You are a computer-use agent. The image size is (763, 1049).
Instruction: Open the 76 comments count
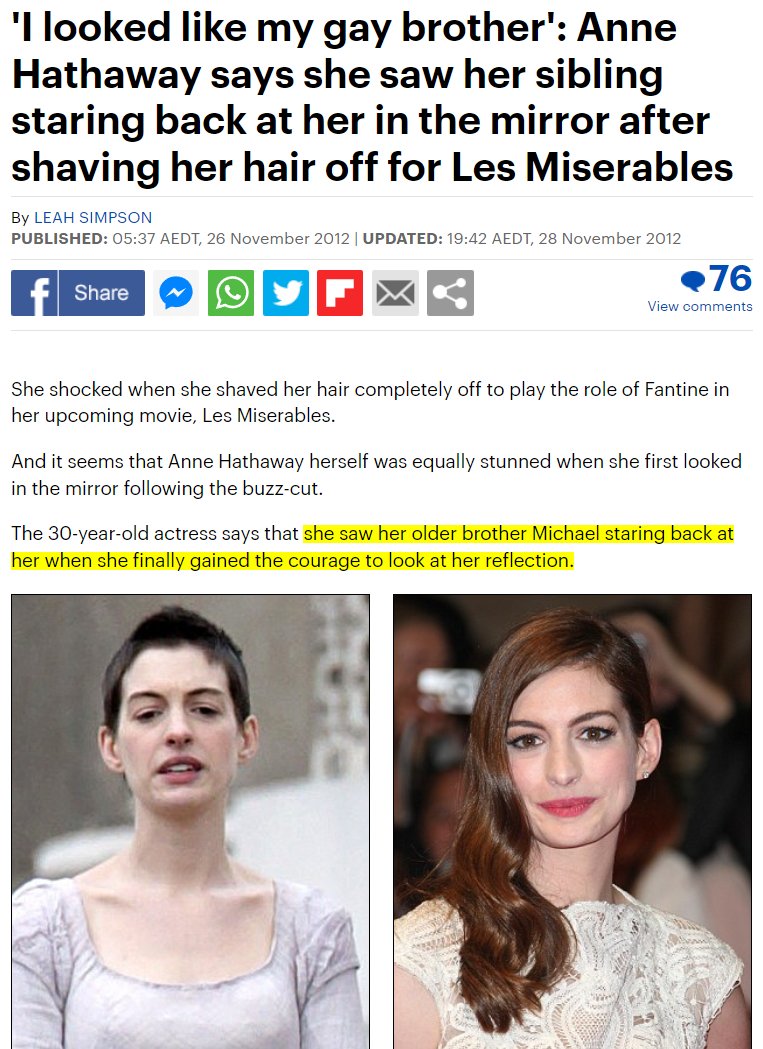pos(730,278)
